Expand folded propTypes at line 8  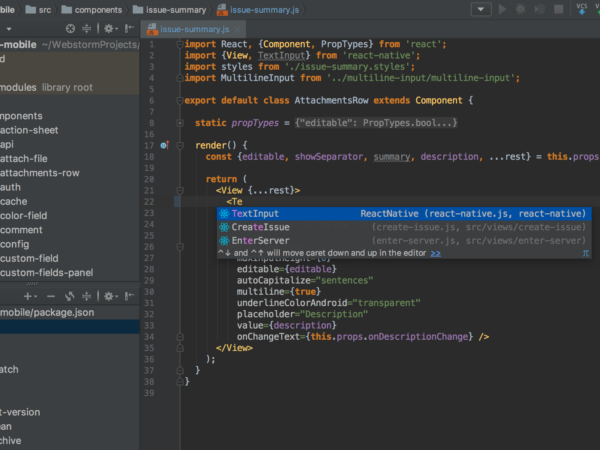click(x=180, y=123)
